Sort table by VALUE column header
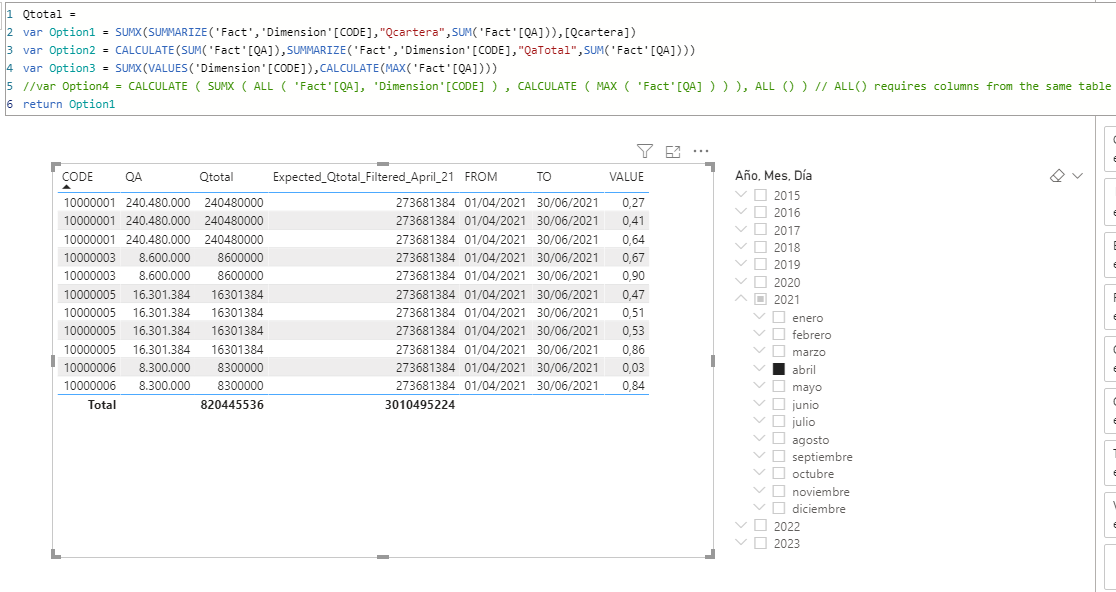This screenshot has height=592, width=1116. tap(626, 177)
